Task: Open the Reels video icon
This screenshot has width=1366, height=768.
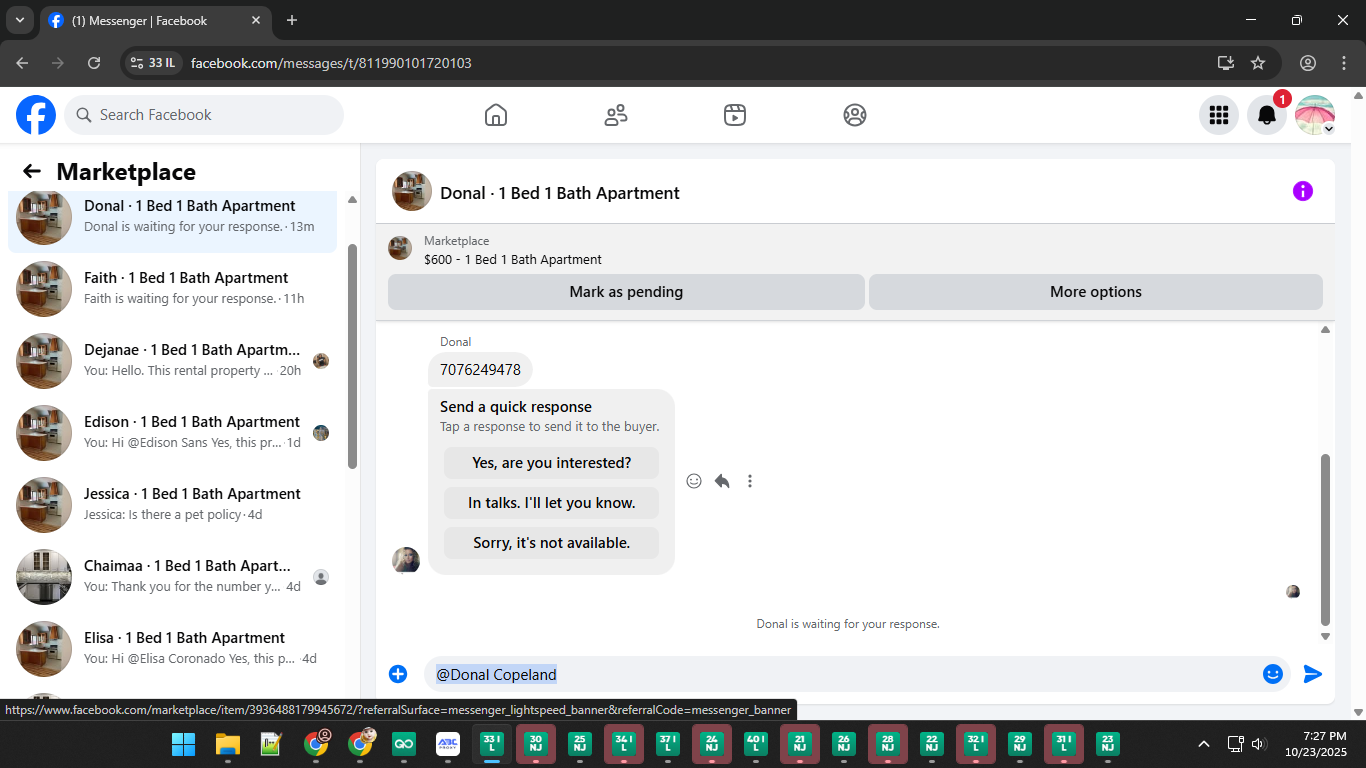Action: pyautogui.click(x=735, y=115)
